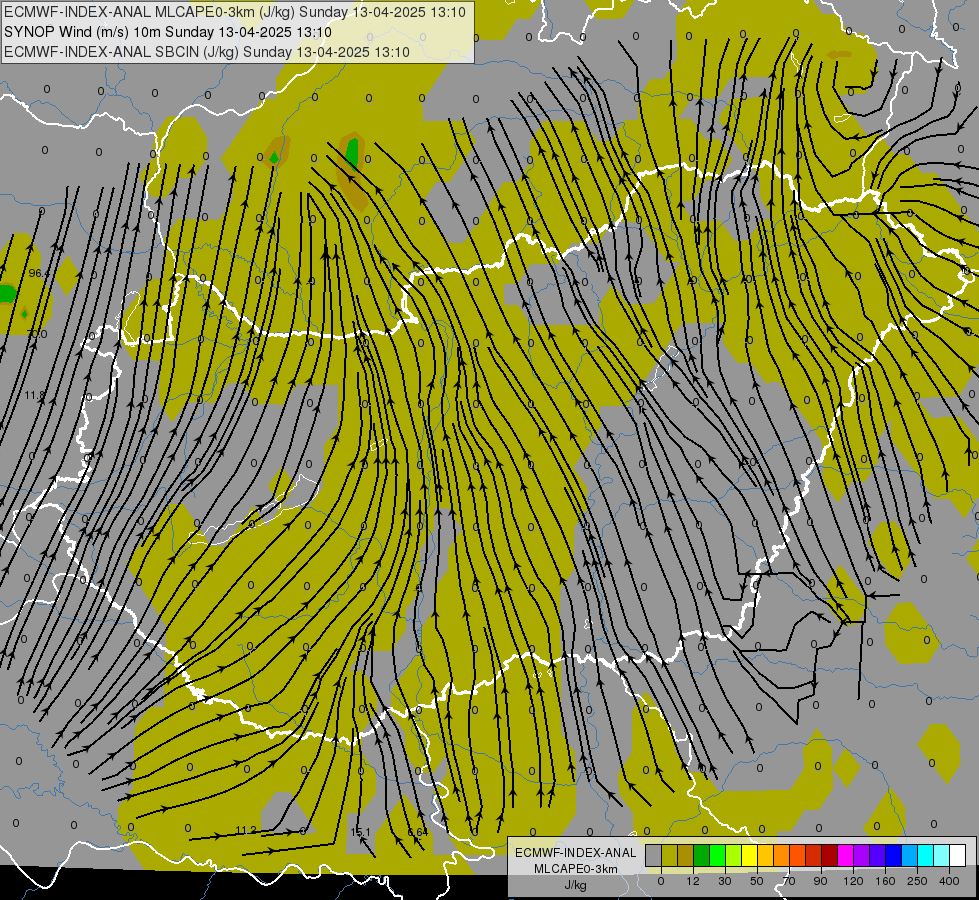Click the MLCAPE0-3km header line

click(x=235, y=12)
